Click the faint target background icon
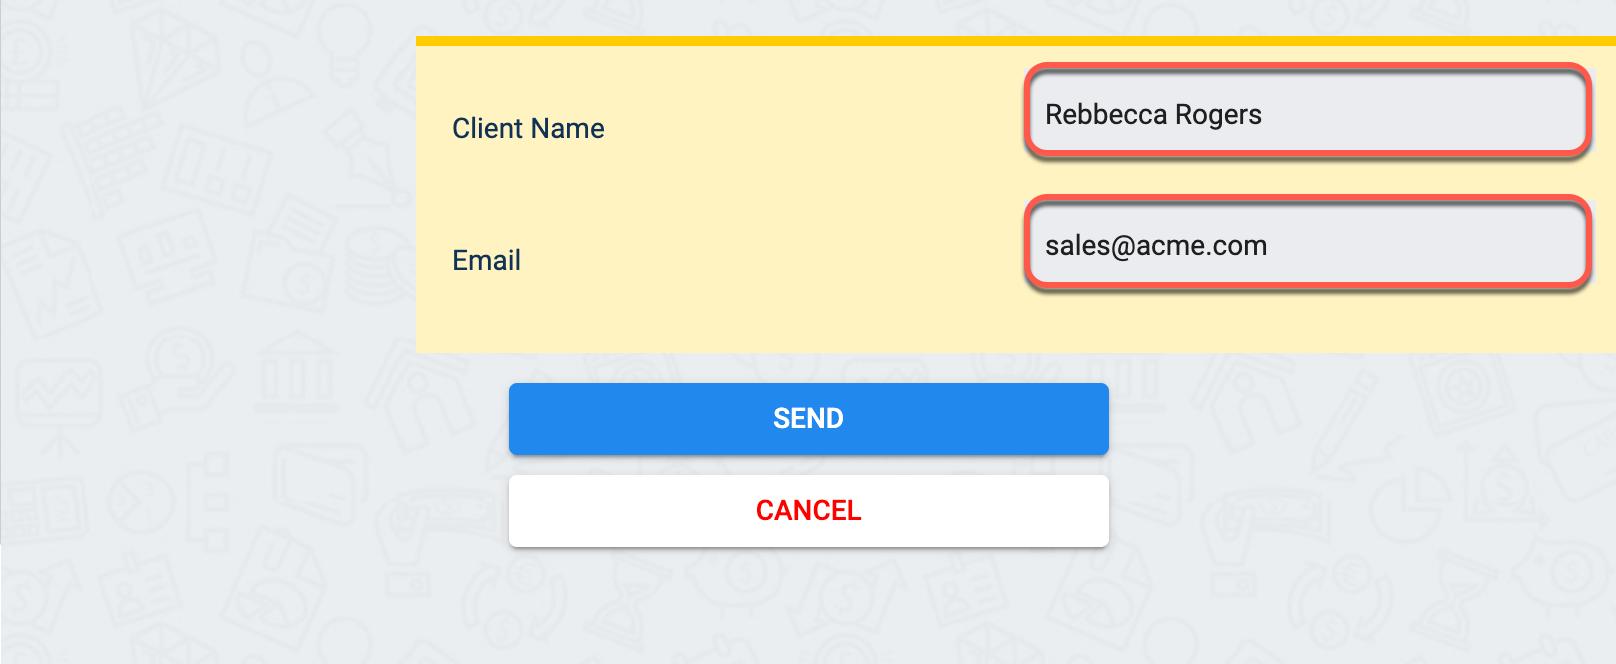 (1462, 387)
